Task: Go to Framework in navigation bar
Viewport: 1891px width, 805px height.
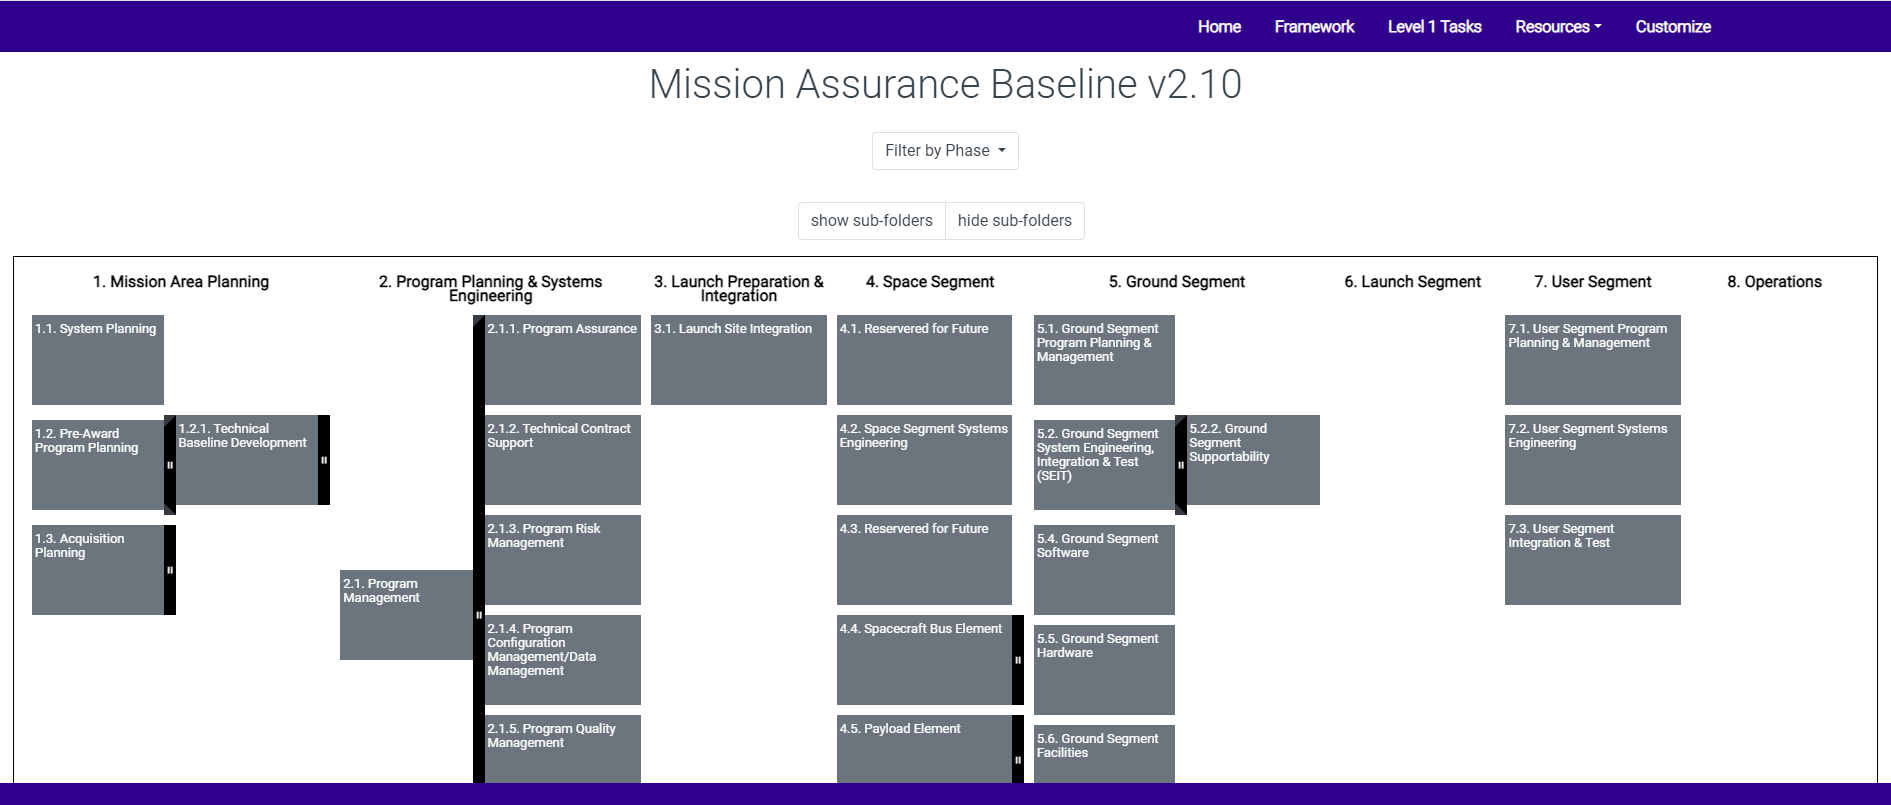Action: click(1314, 27)
